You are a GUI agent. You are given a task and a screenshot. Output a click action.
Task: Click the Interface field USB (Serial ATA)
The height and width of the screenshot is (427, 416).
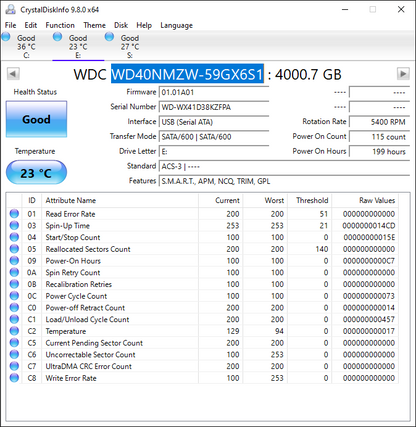214,122
